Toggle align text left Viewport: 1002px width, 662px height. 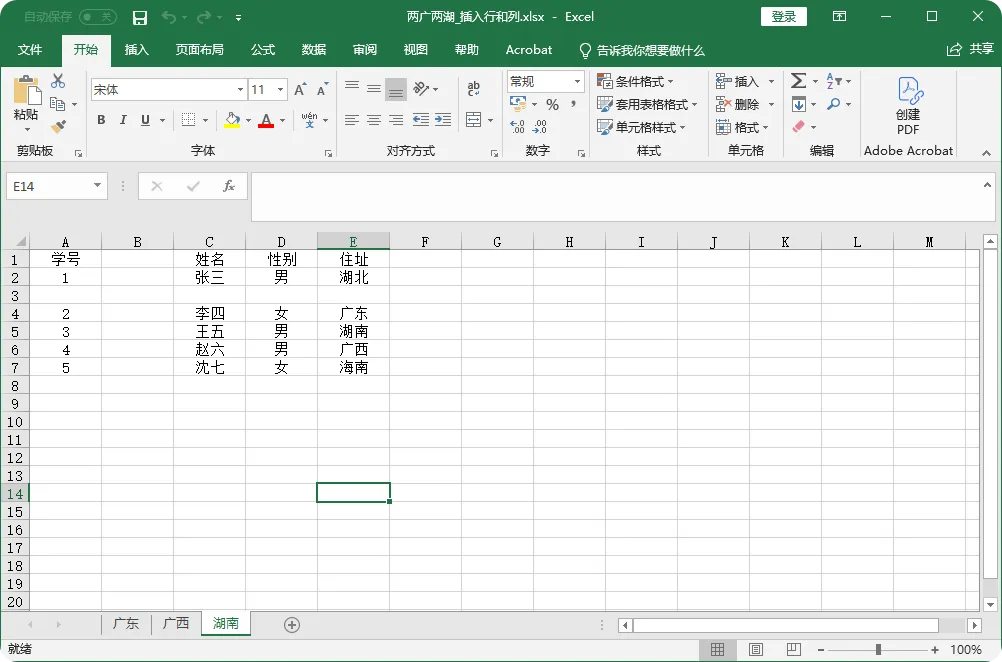coord(351,119)
